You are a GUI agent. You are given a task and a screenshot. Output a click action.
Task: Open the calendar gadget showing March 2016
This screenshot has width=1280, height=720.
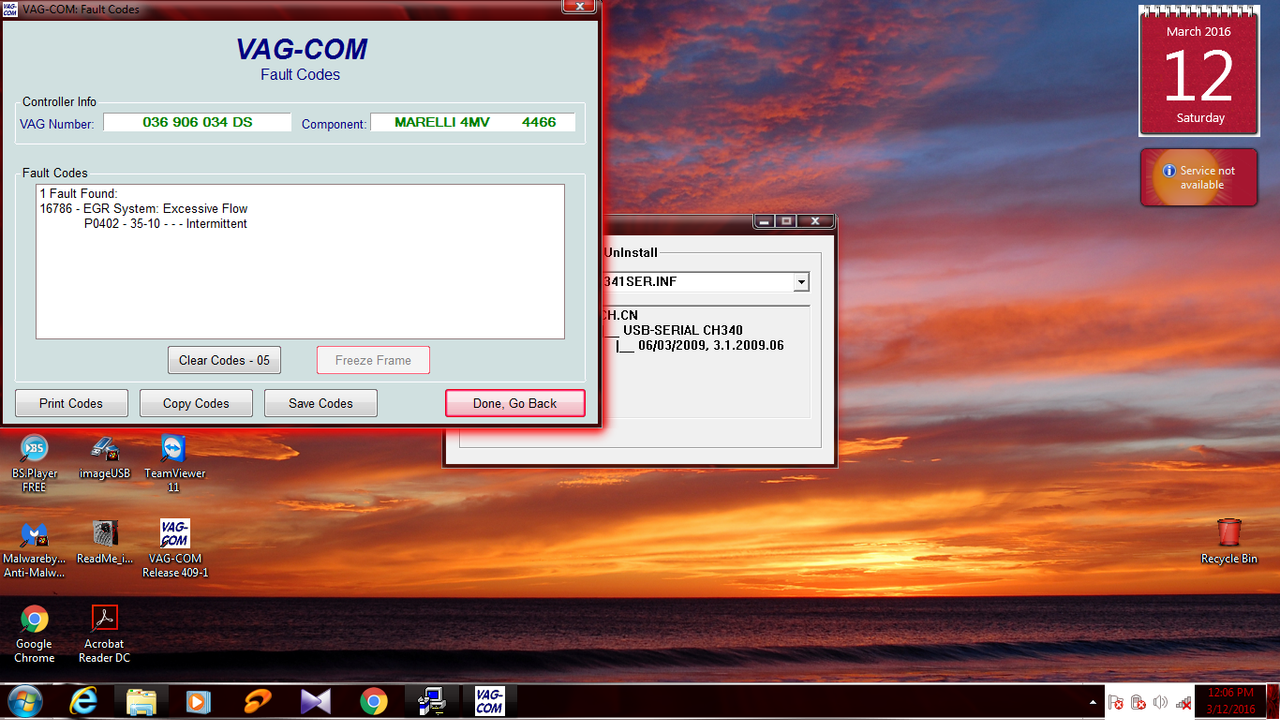tap(1200, 72)
